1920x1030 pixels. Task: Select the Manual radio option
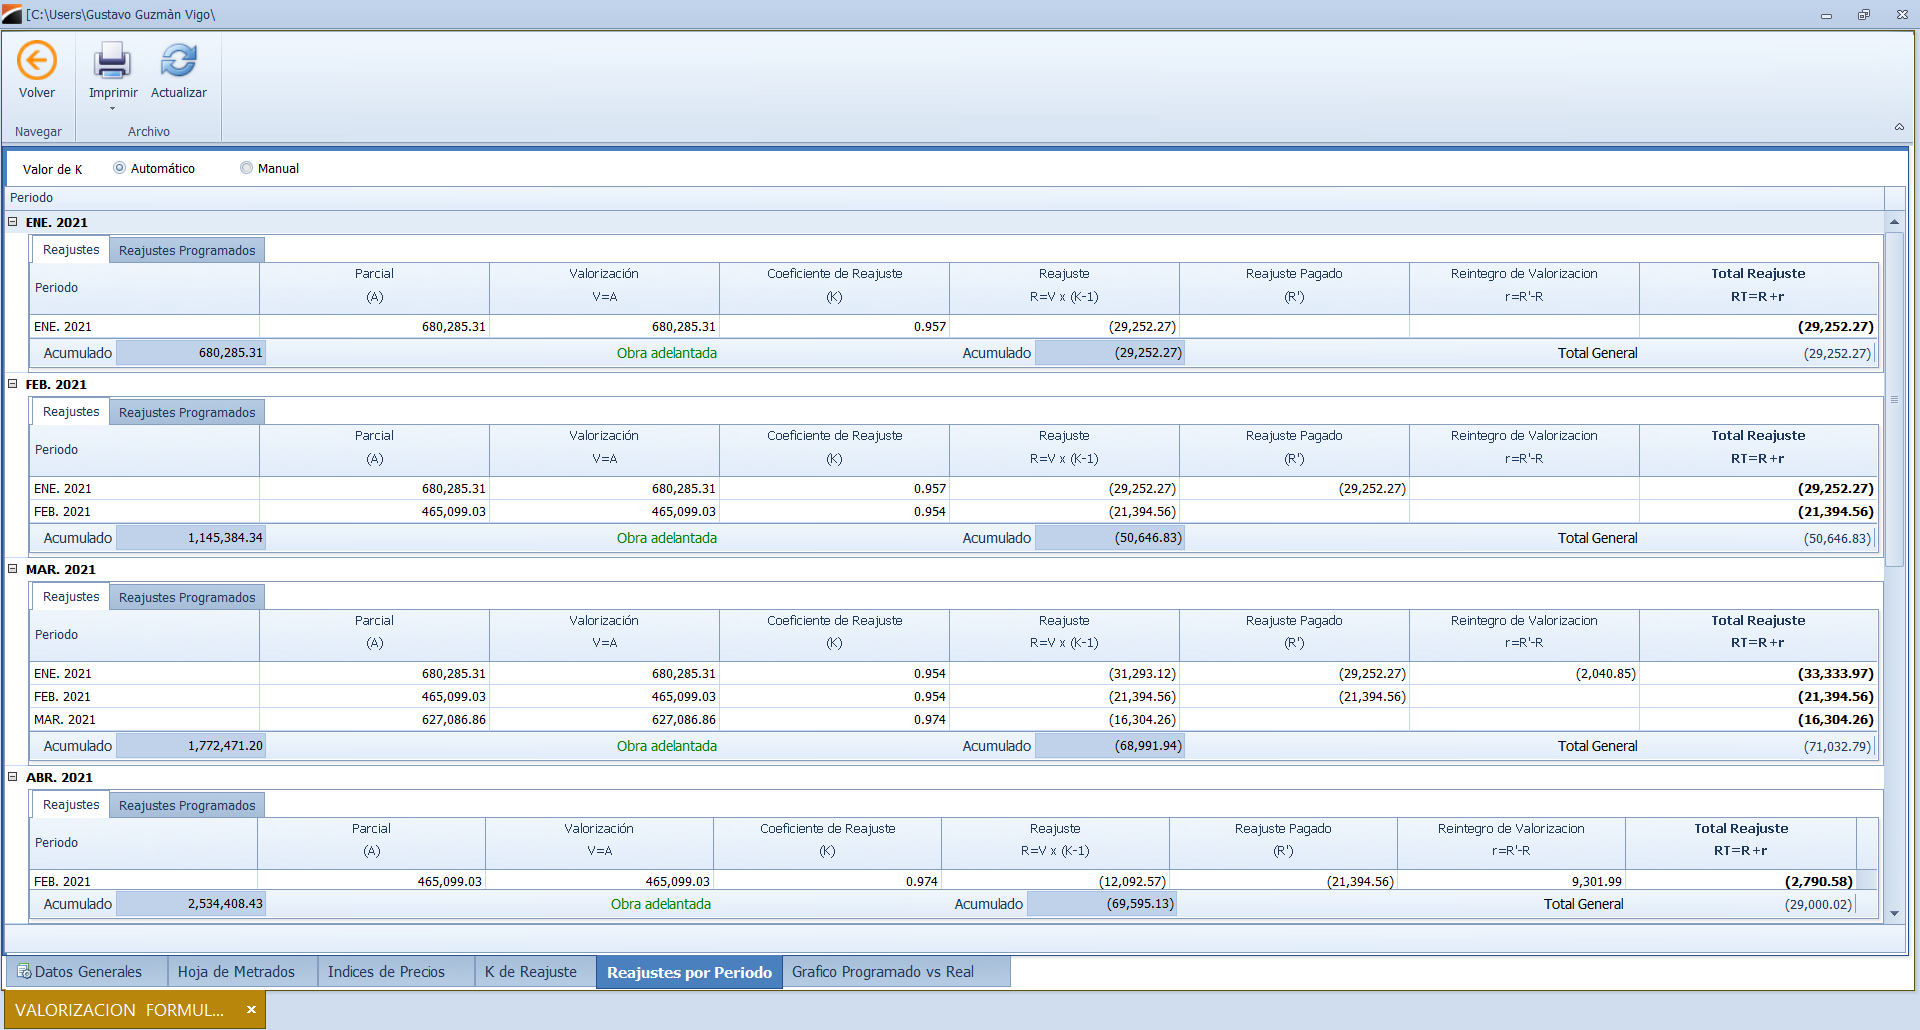[246, 168]
